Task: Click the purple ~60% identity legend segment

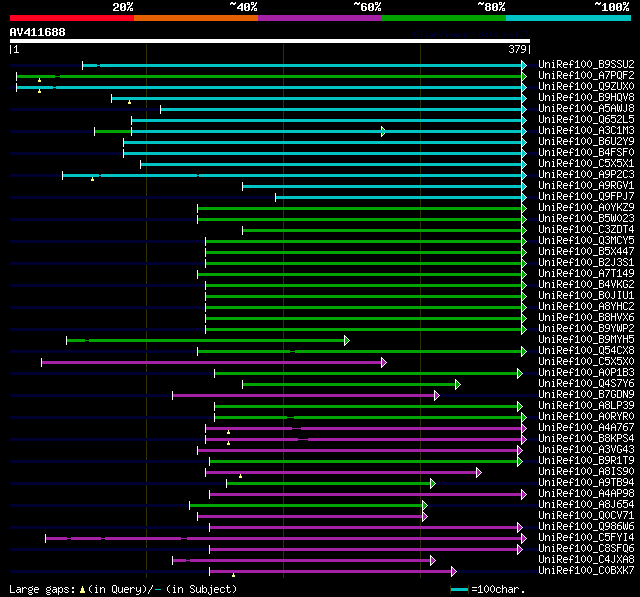Action: (x=320, y=18)
